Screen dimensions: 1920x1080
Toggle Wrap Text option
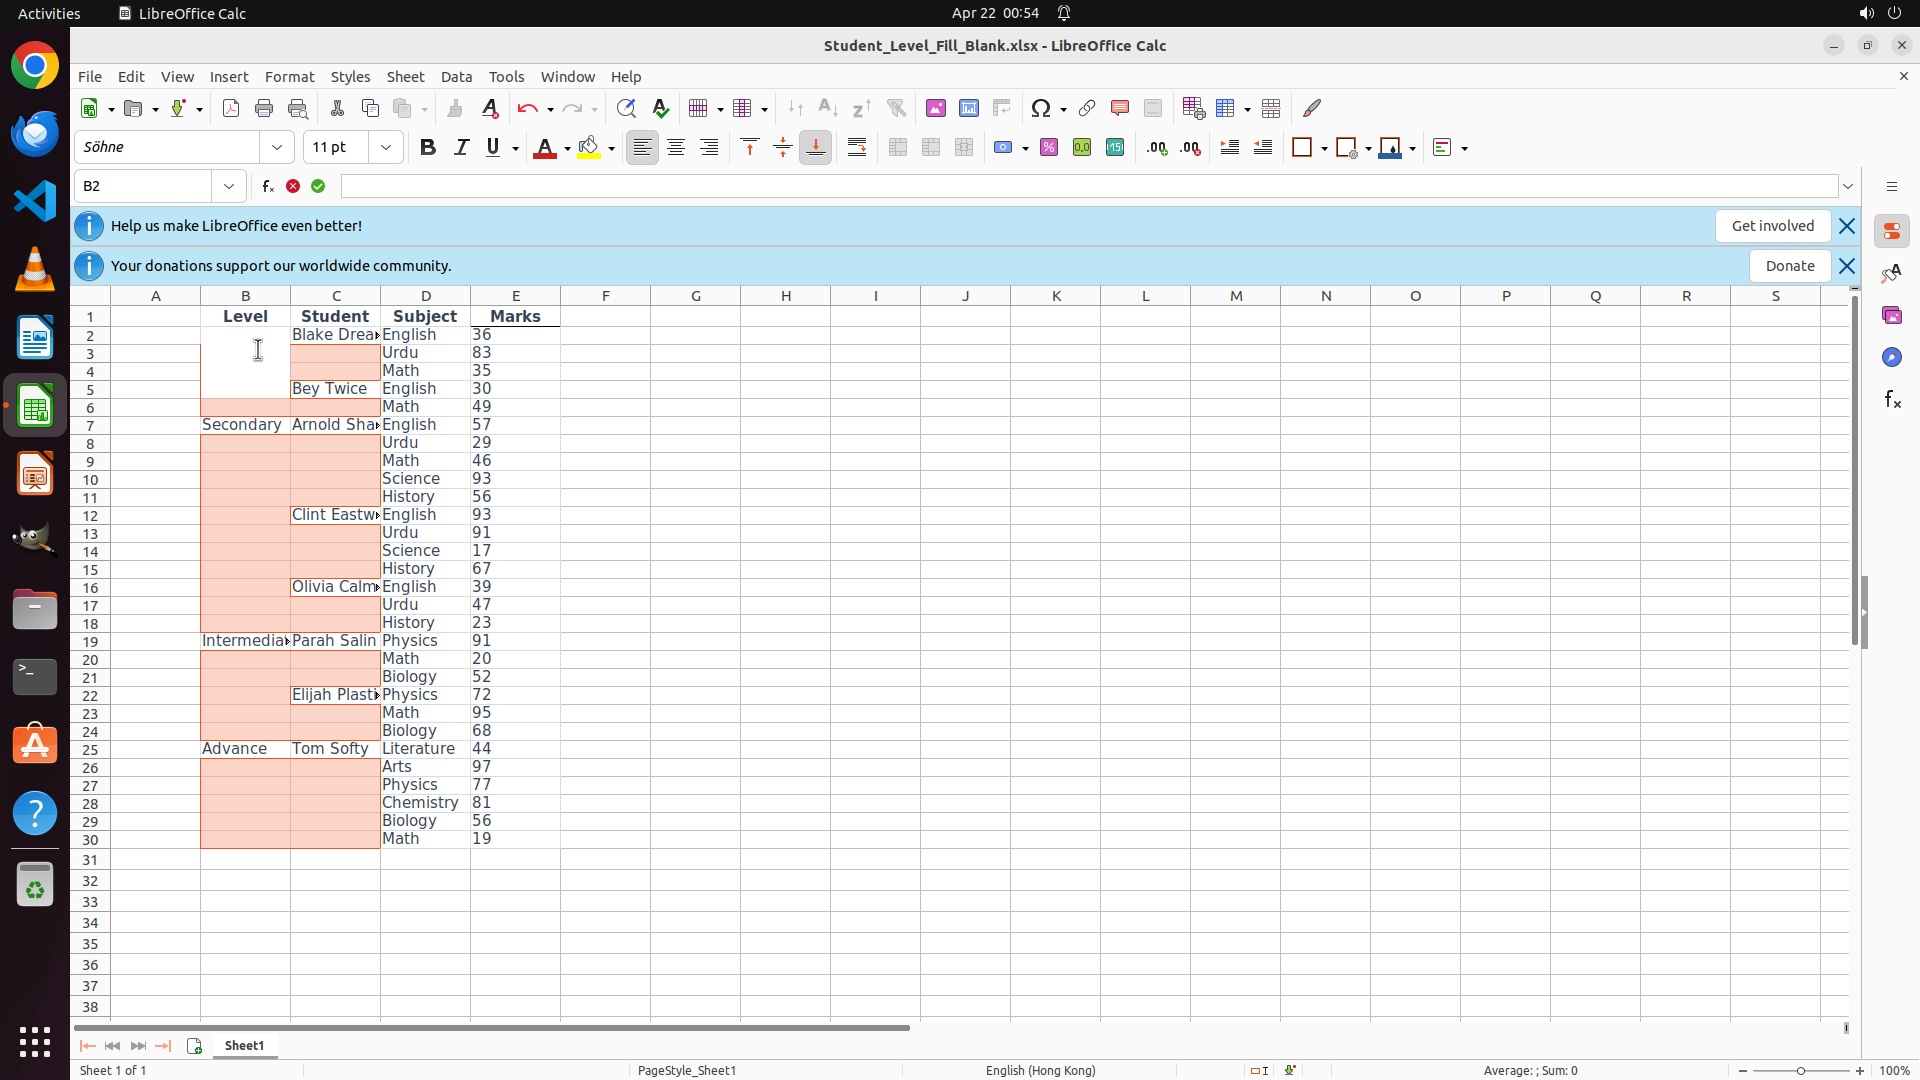[857, 147]
